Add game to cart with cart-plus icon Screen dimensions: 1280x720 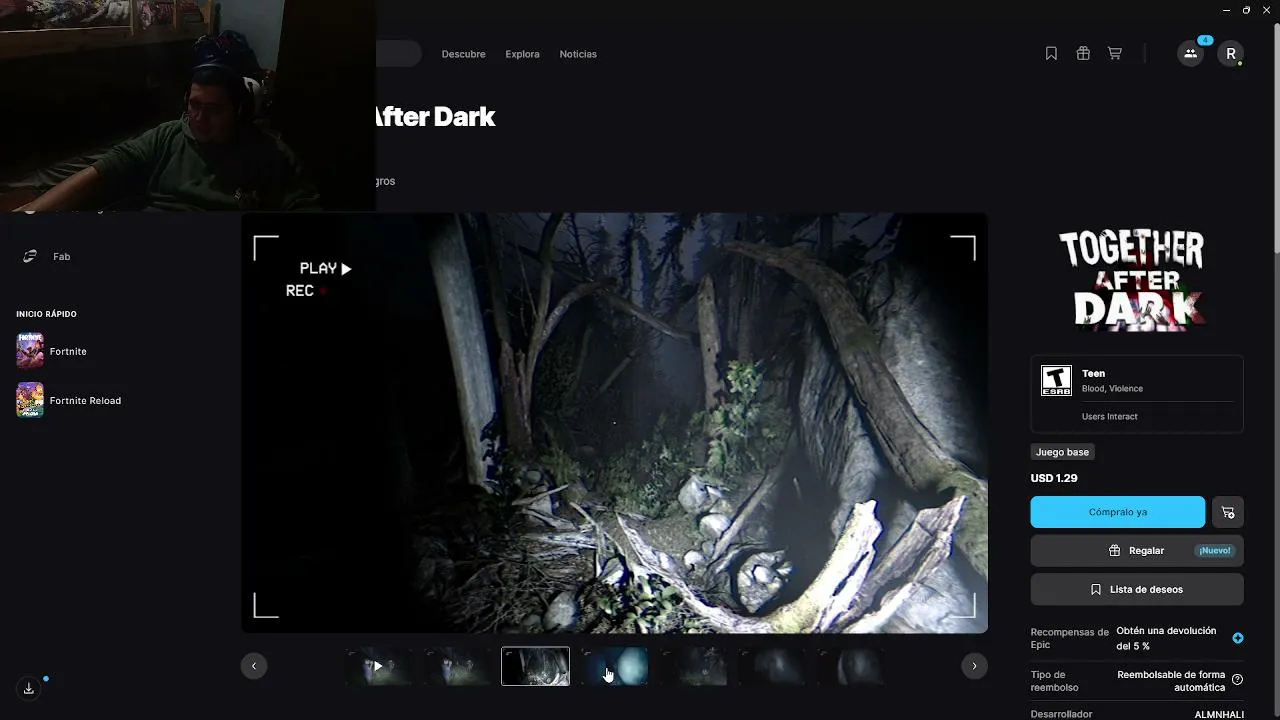coord(1228,512)
